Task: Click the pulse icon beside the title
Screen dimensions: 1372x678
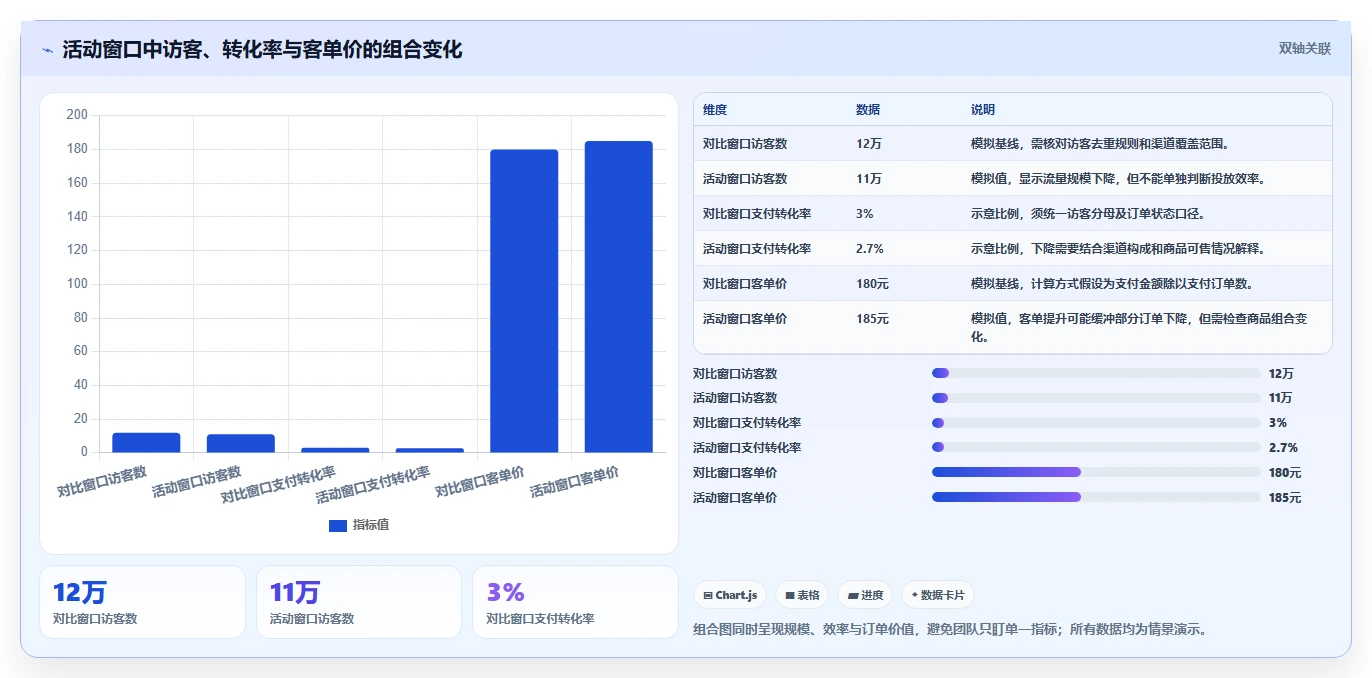Action: click(x=48, y=50)
